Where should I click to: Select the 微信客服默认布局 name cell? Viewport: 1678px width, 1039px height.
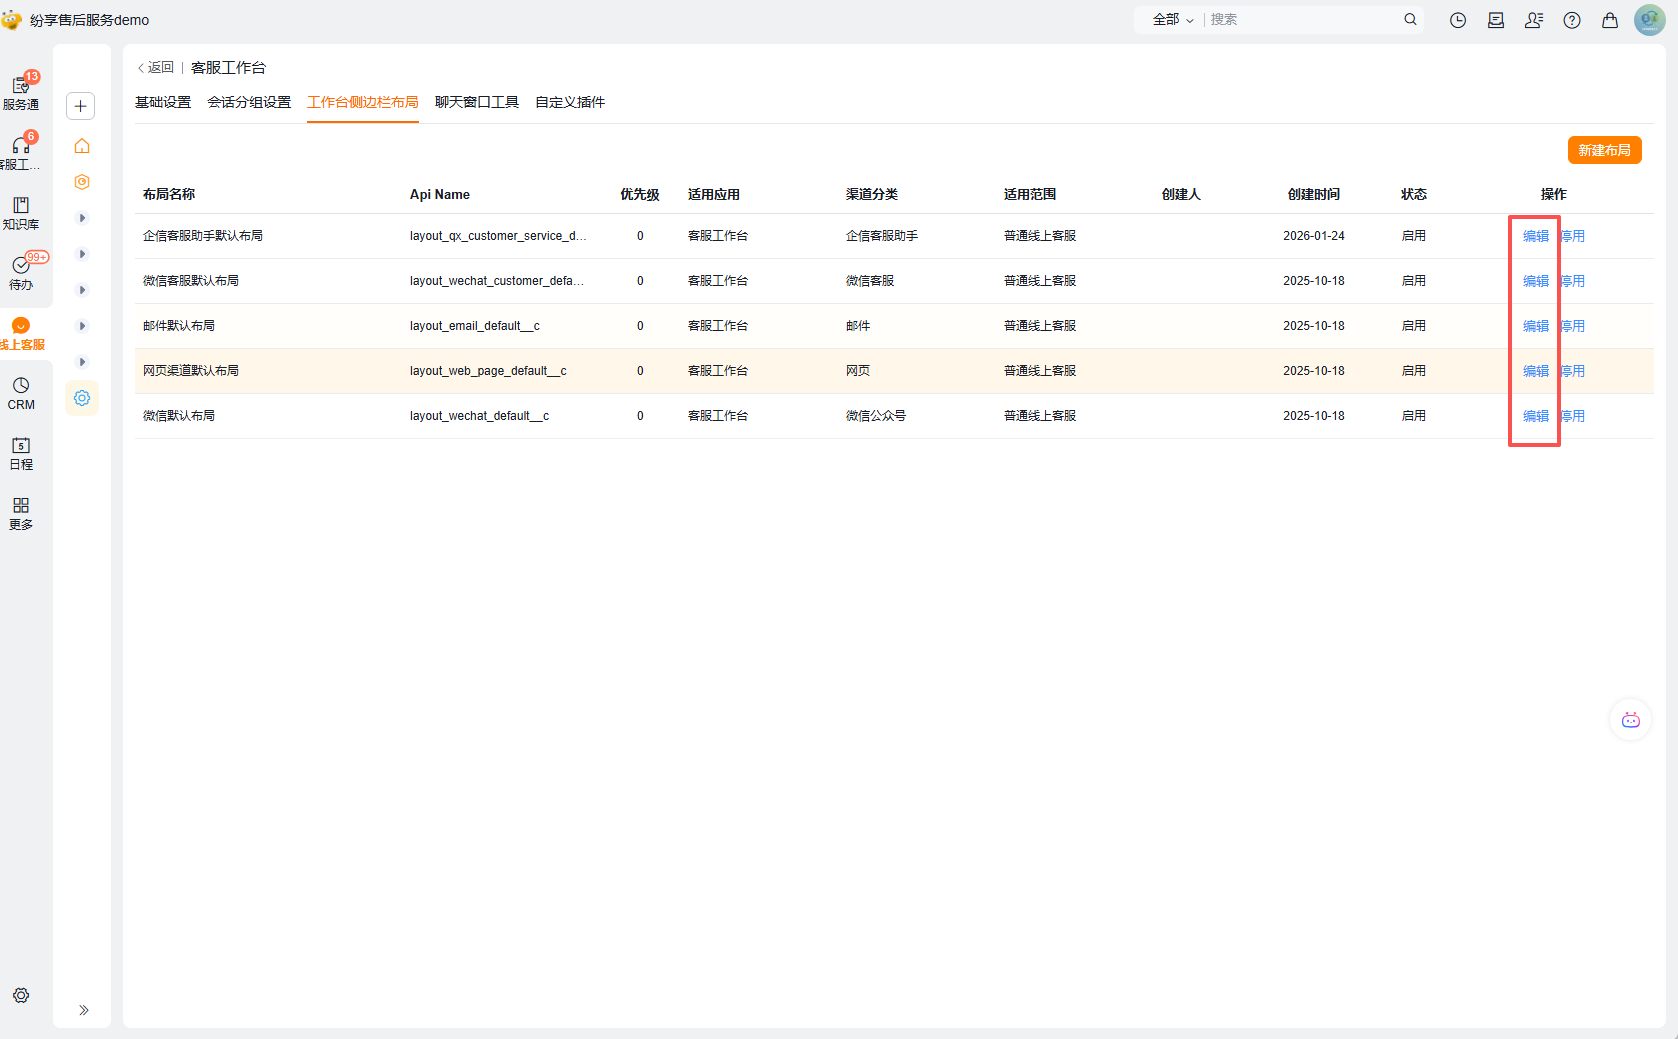click(x=191, y=281)
